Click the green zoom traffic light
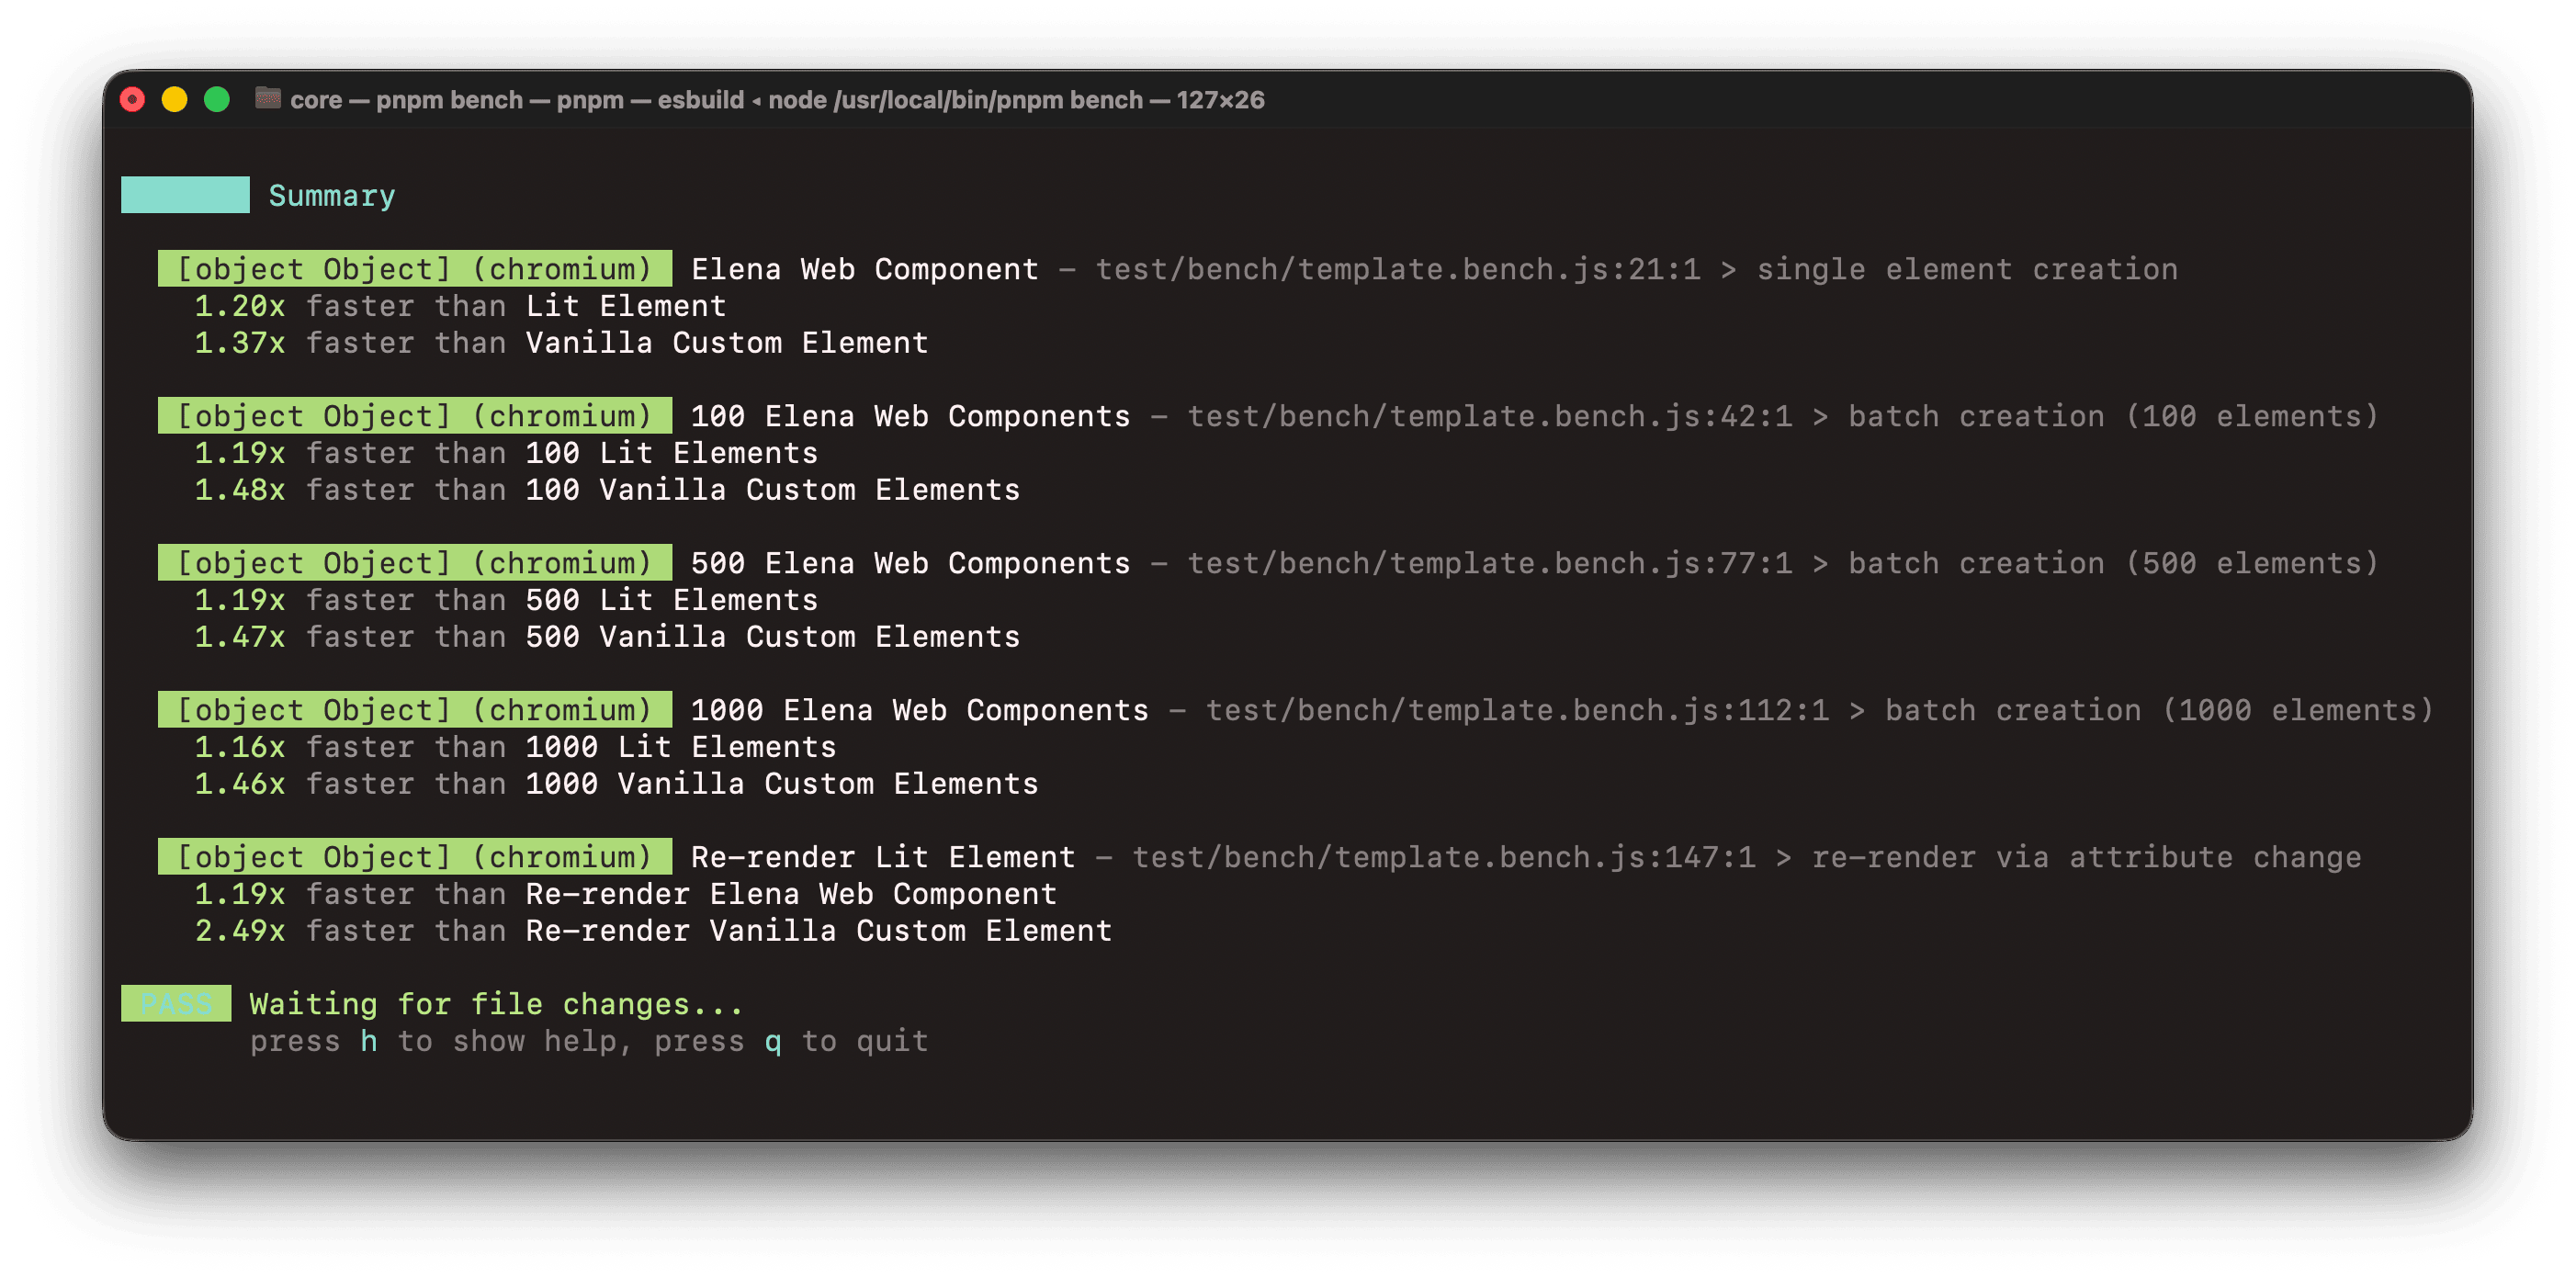Image resolution: width=2576 pixels, height=1277 pixels. [216, 100]
